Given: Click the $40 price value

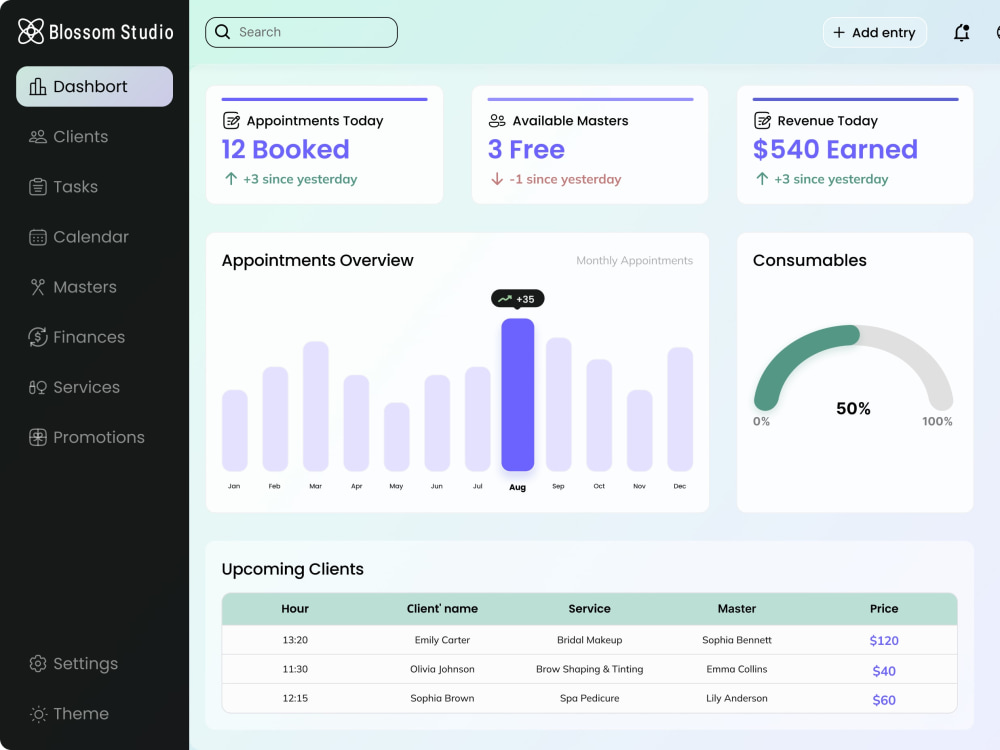Looking at the screenshot, I should point(884,670).
